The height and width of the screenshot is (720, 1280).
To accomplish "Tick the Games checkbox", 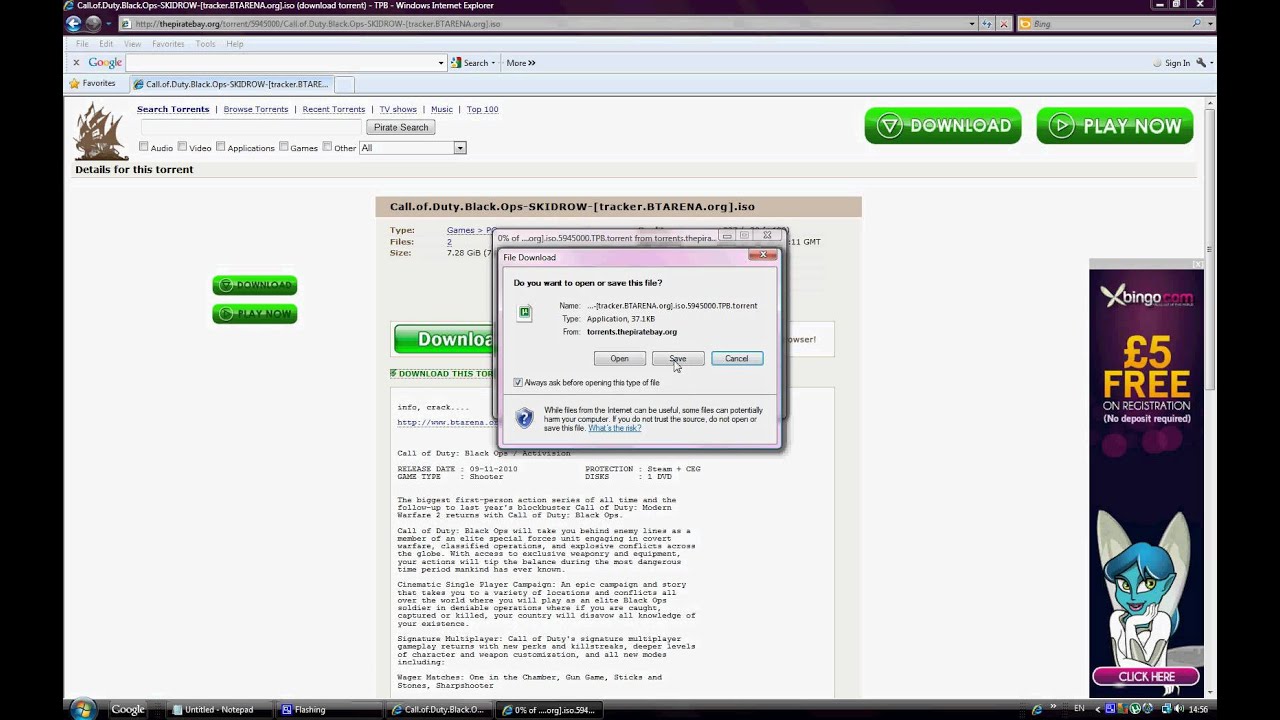I will click(x=284, y=147).
